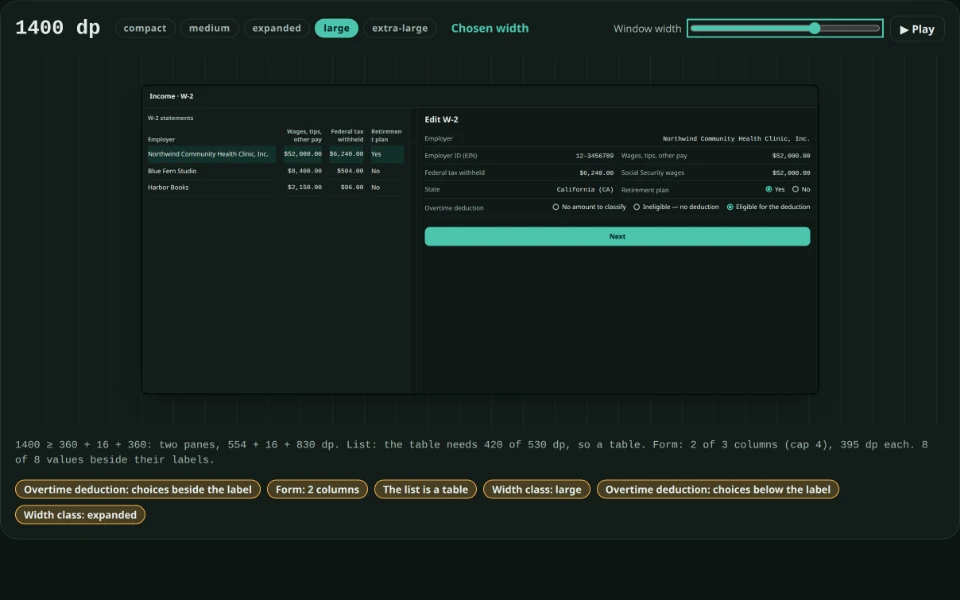Click the Employer column header in table
This screenshot has width=960, height=600.
[161, 140]
